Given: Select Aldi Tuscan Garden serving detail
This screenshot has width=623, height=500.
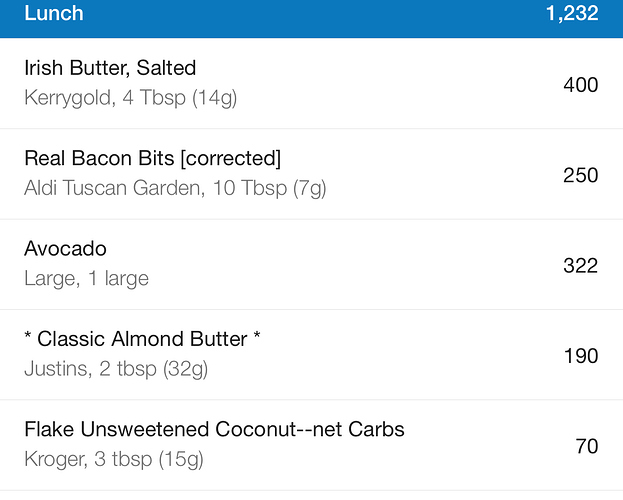Looking at the screenshot, I should coord(175,188).
